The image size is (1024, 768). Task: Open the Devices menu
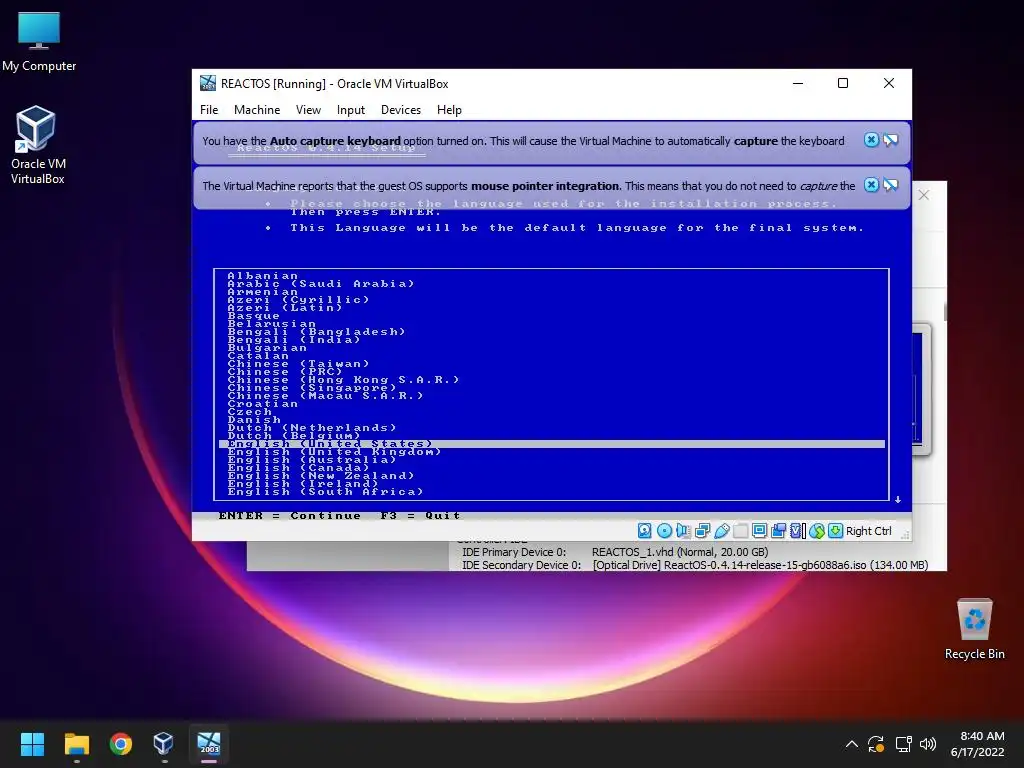tap(401, 110)
